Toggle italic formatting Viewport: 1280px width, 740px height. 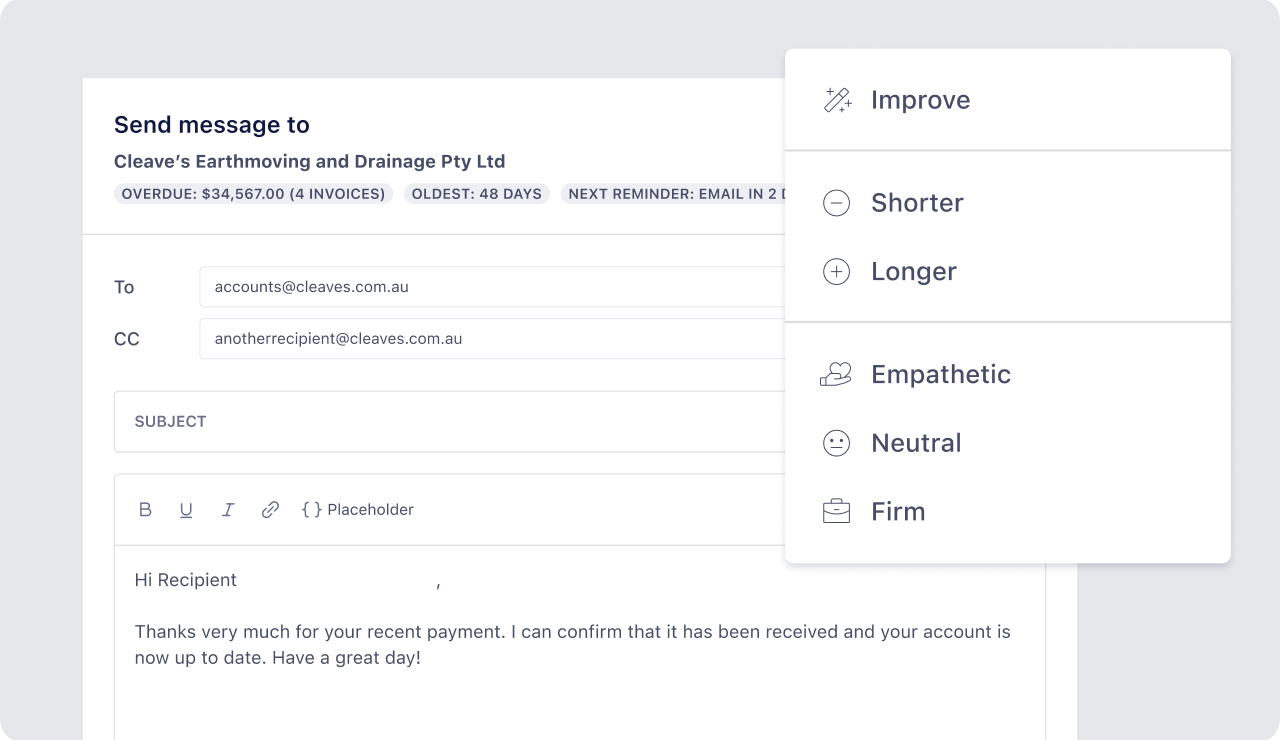click(228, 510)
